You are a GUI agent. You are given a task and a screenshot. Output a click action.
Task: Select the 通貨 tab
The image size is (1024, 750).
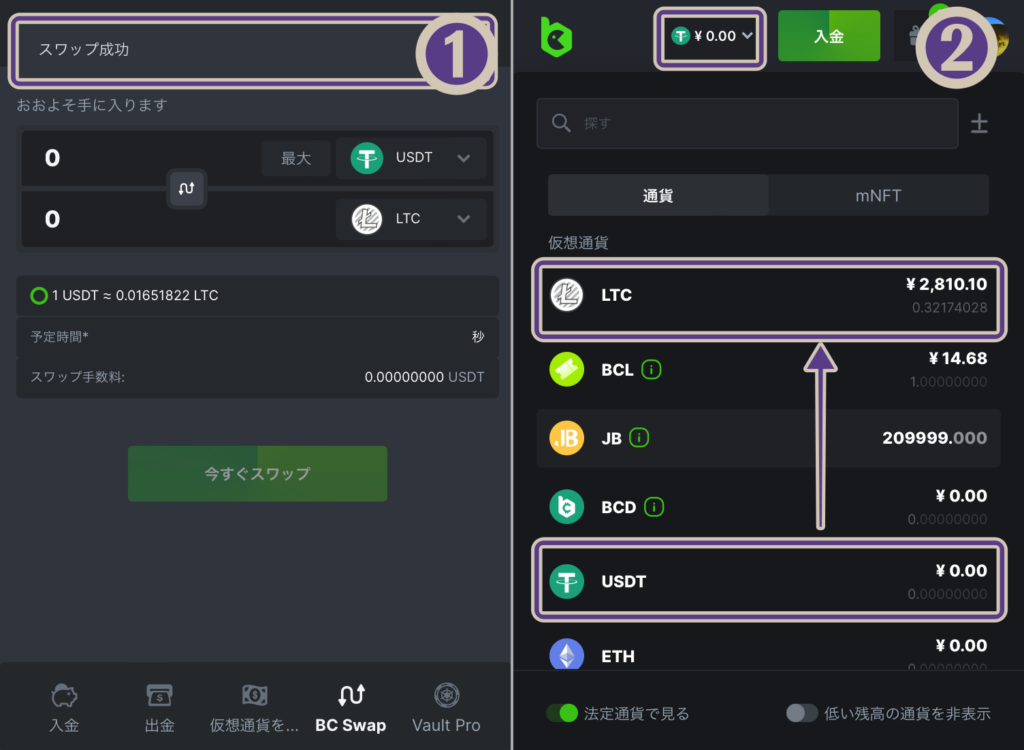(658, 195)
